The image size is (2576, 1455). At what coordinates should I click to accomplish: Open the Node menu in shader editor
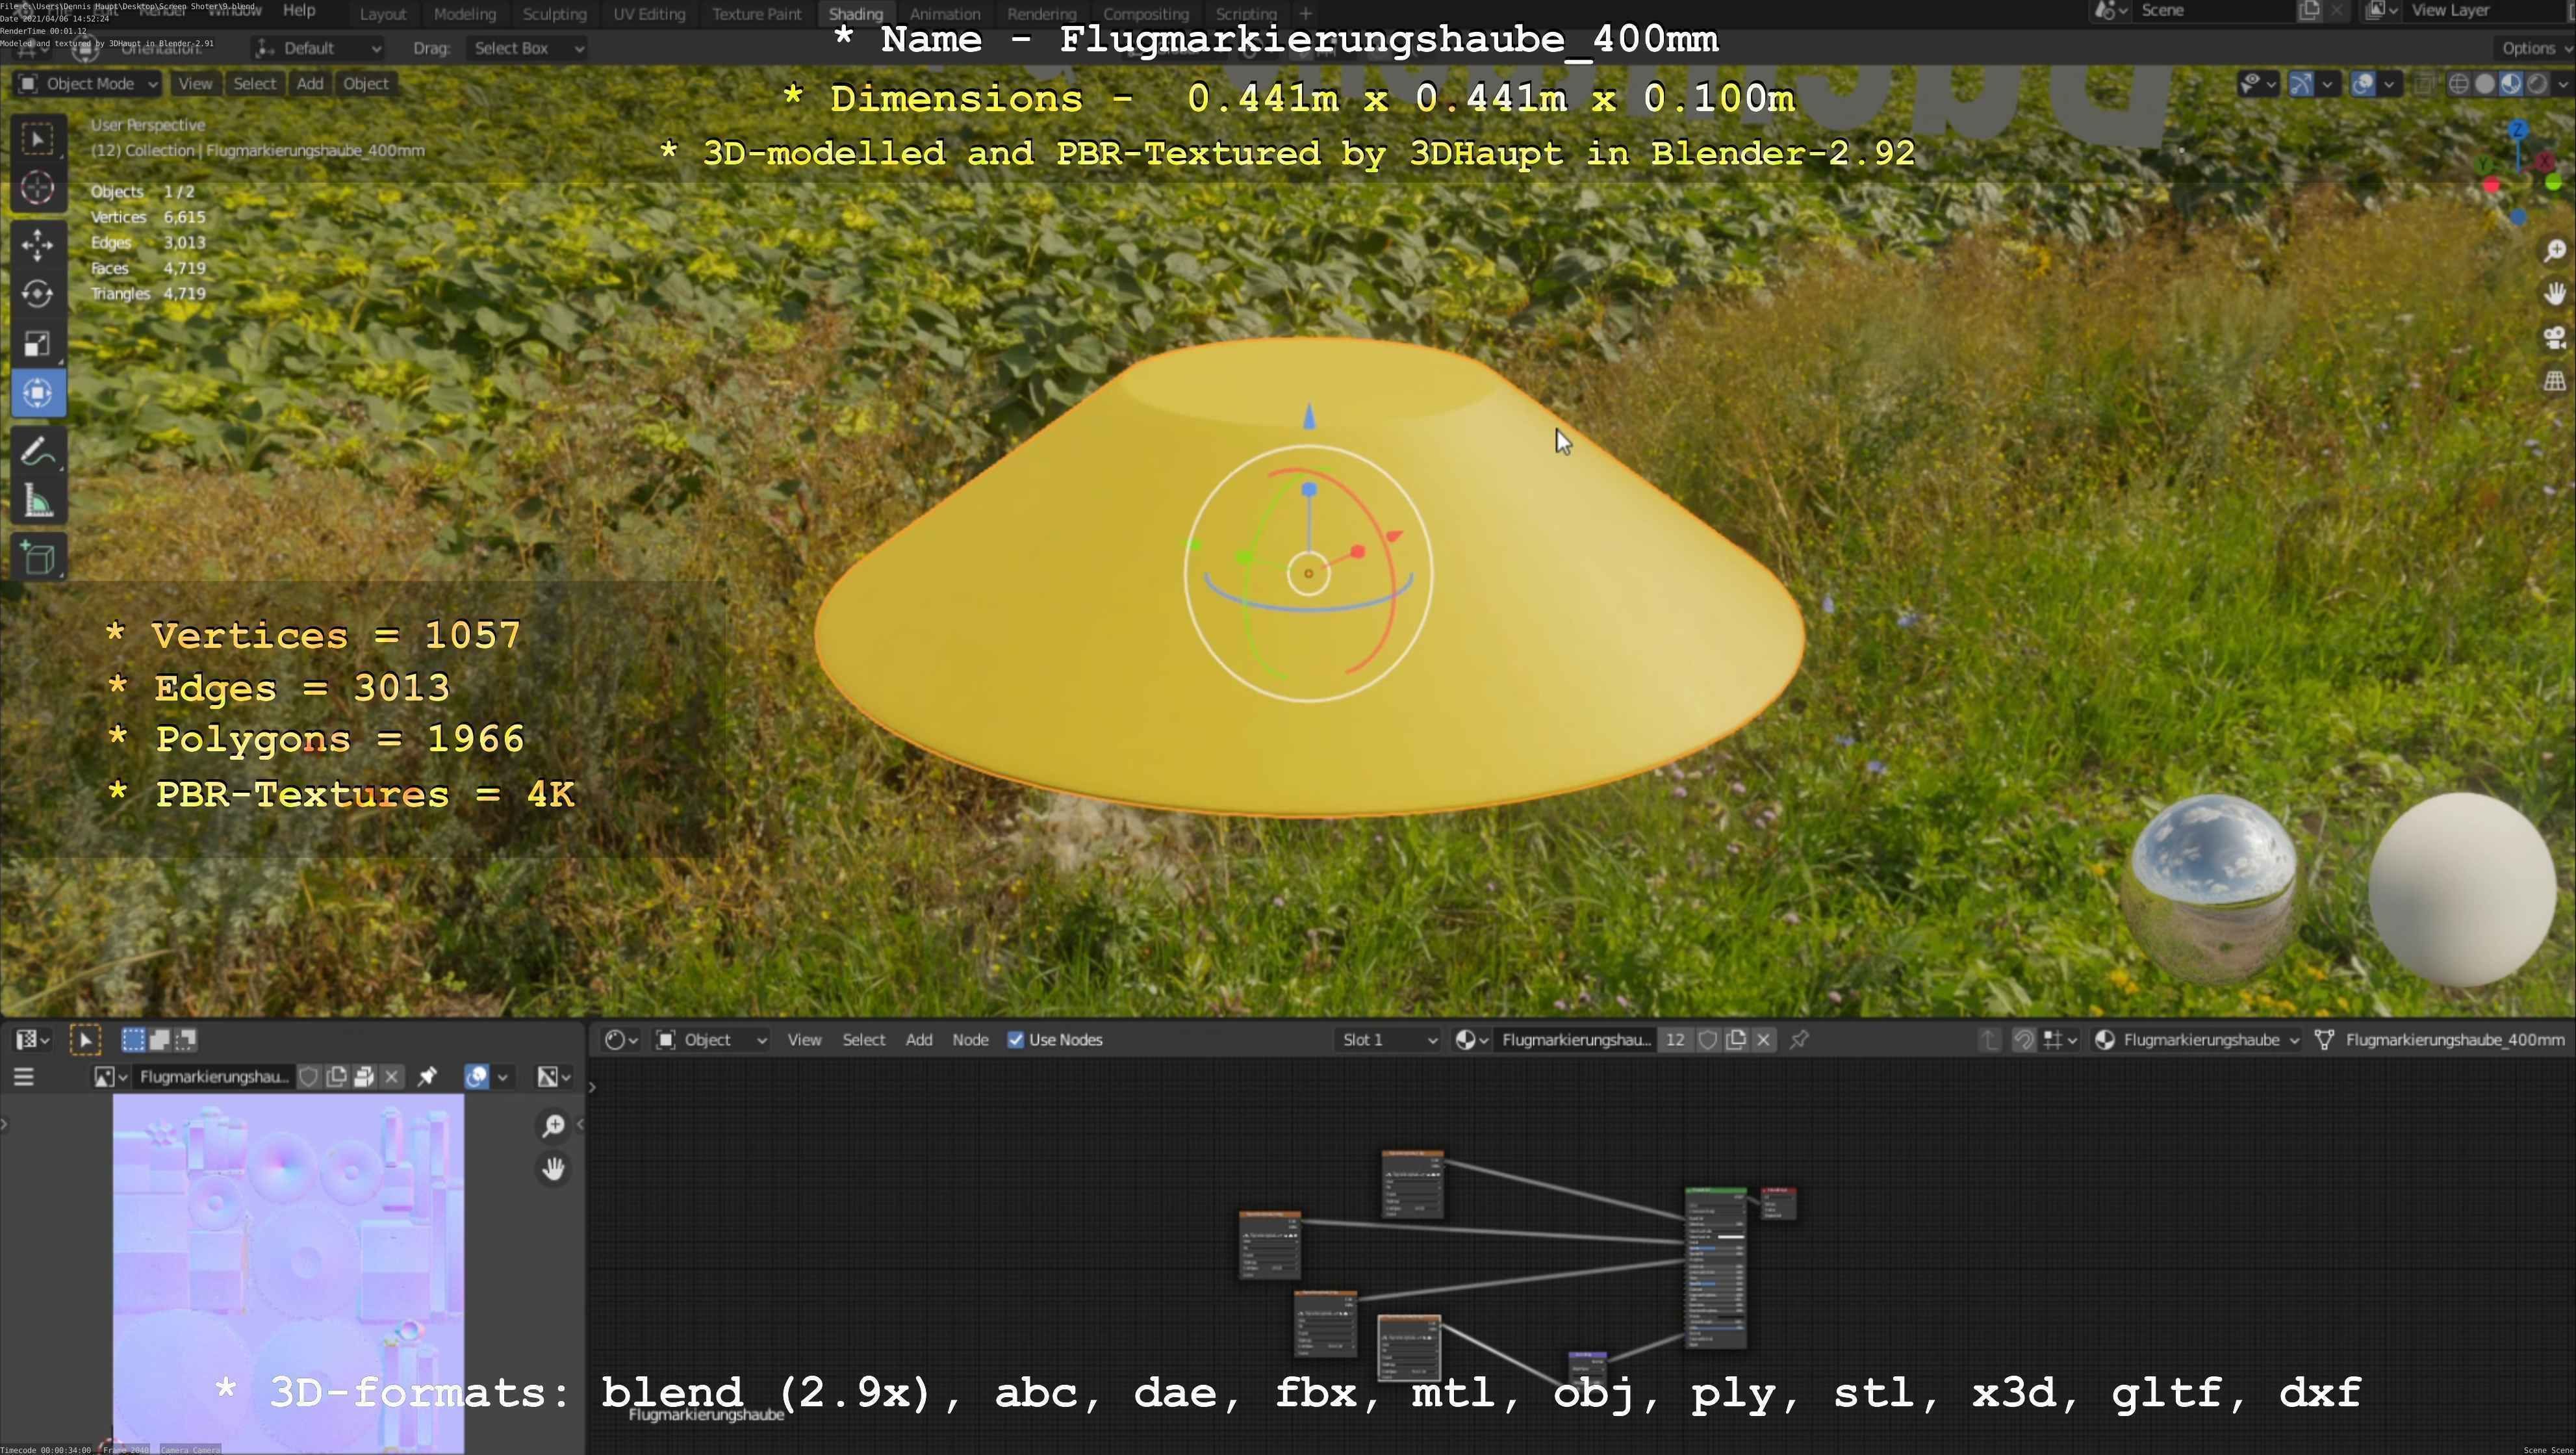[x=969, y=1040]
